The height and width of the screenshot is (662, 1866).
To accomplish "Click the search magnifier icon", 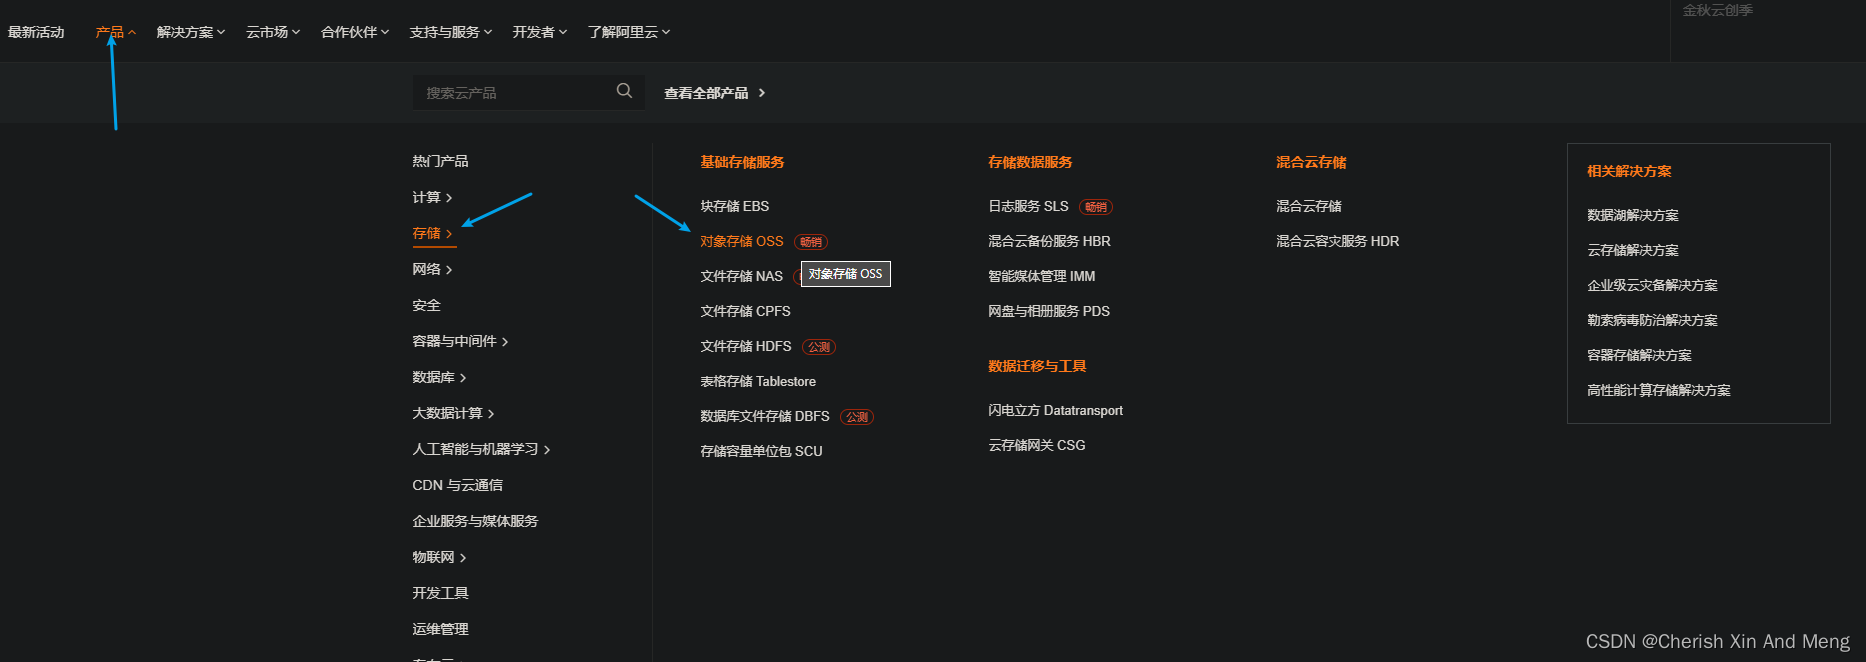I will [x=624, y=91].
